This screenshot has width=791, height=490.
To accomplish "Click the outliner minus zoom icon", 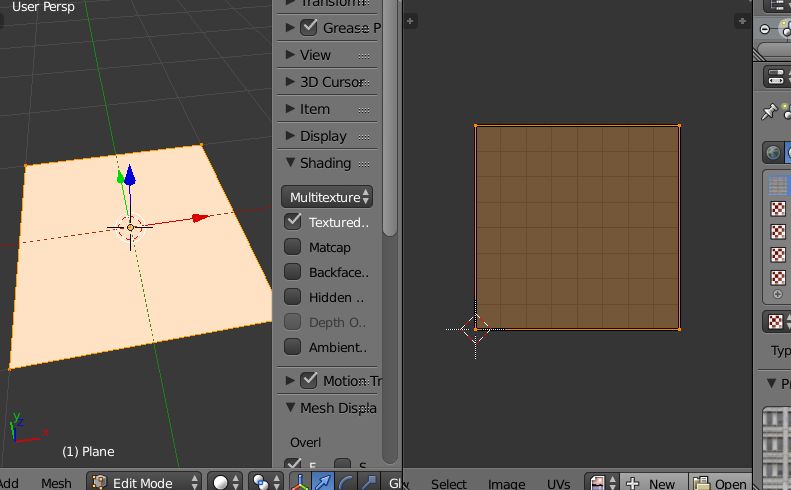I will click(765, 29).
